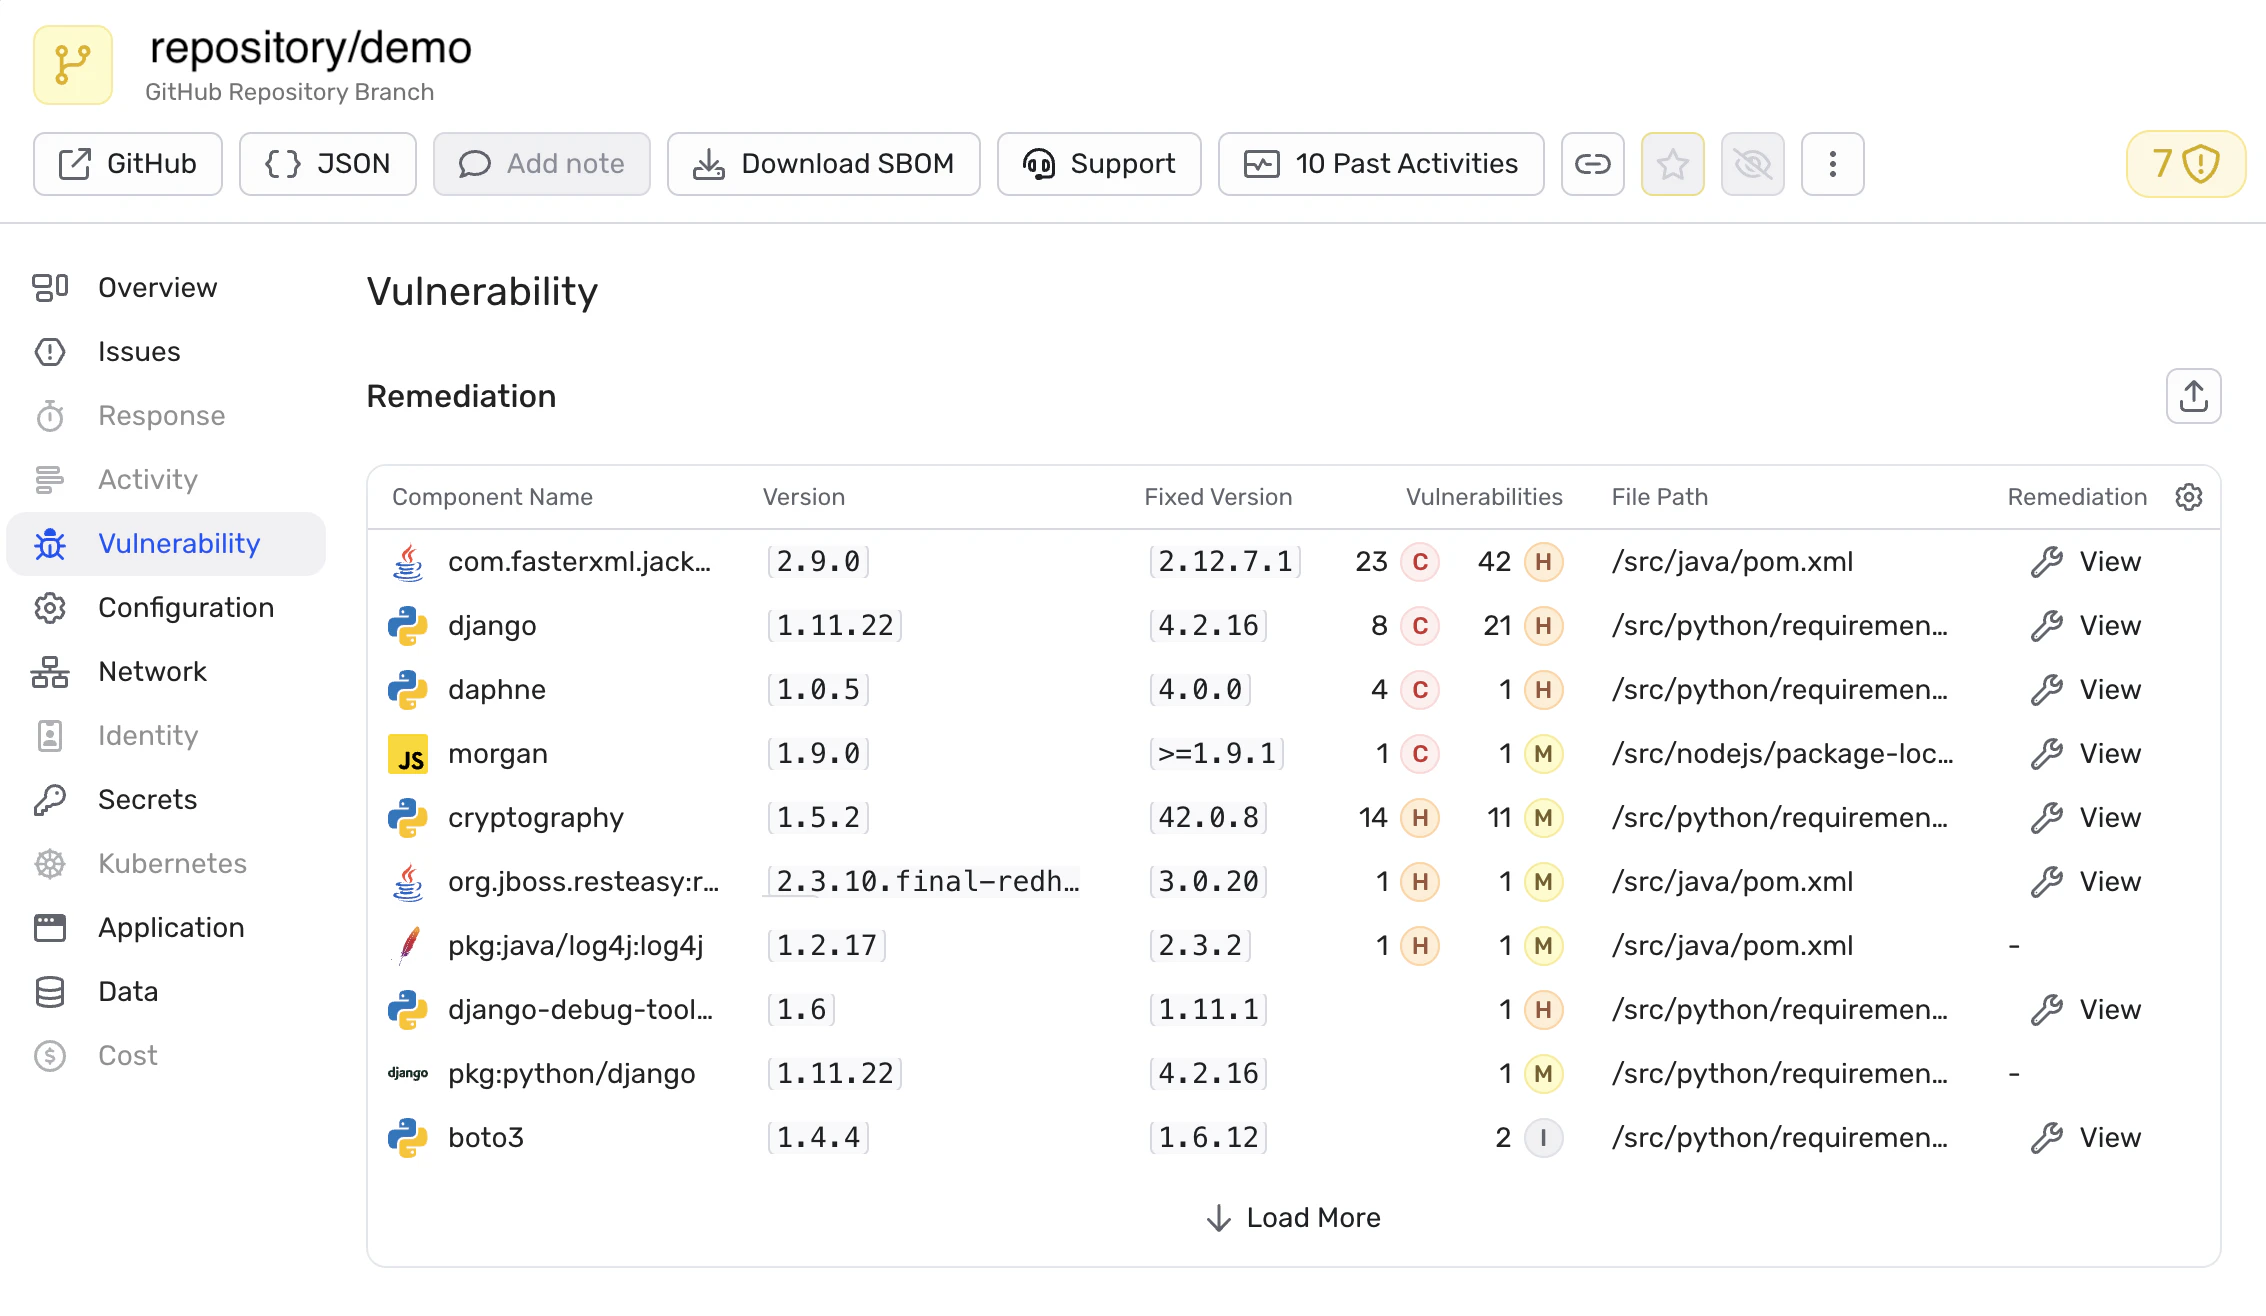View remediation for django-debug-toolbar

(x=2086, y=1010)
